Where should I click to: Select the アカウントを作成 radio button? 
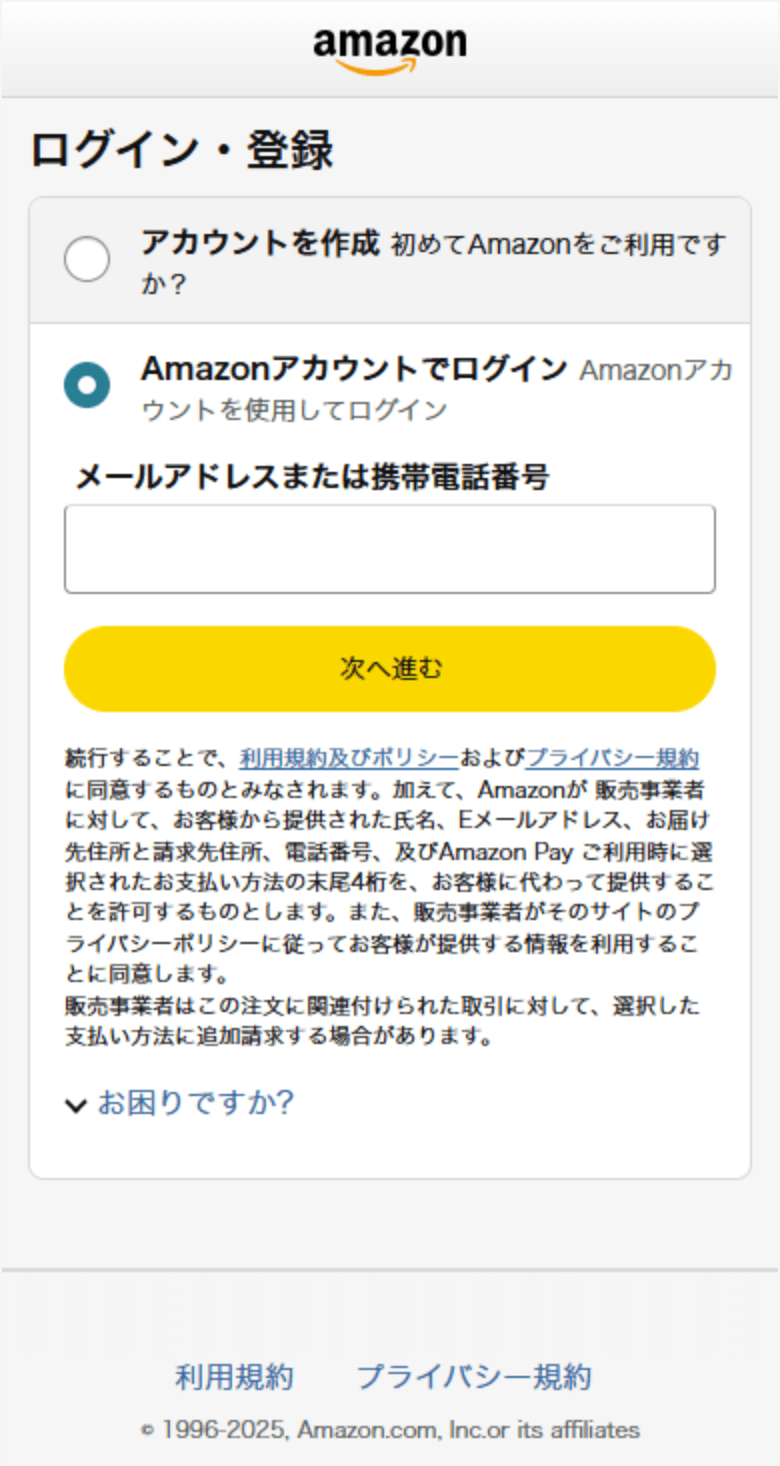point(87,260)
